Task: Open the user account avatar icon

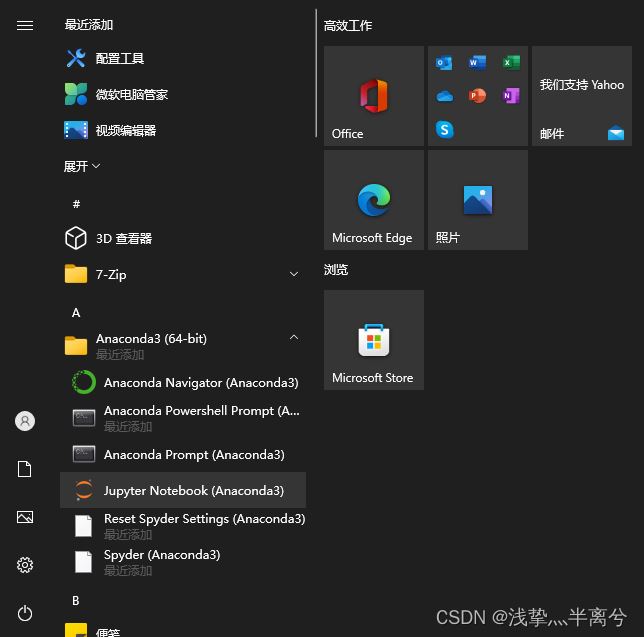Action: (25, 421)
